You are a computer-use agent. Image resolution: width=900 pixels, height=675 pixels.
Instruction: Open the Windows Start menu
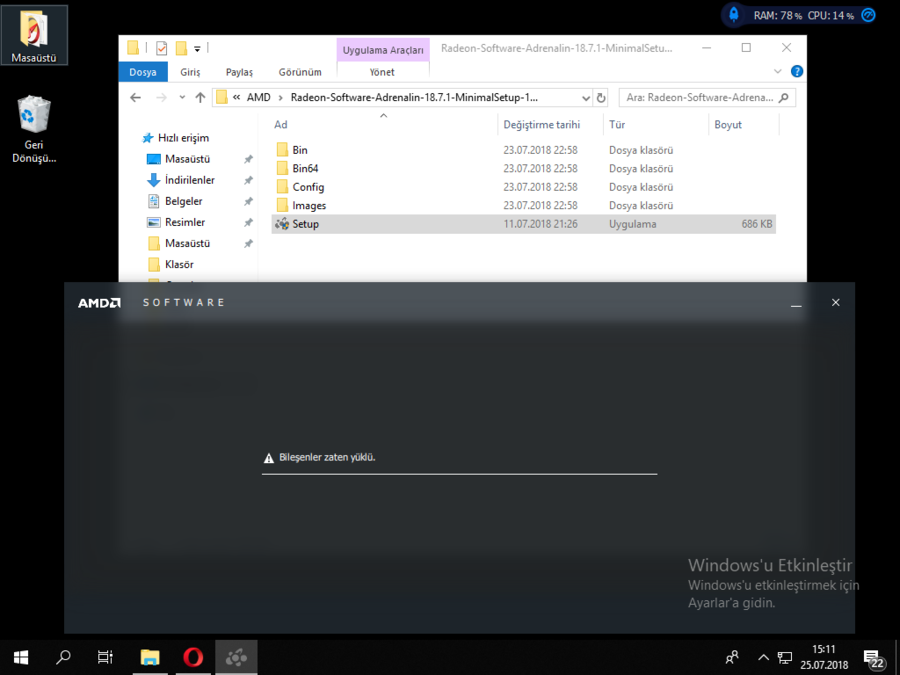pos(21,657)
